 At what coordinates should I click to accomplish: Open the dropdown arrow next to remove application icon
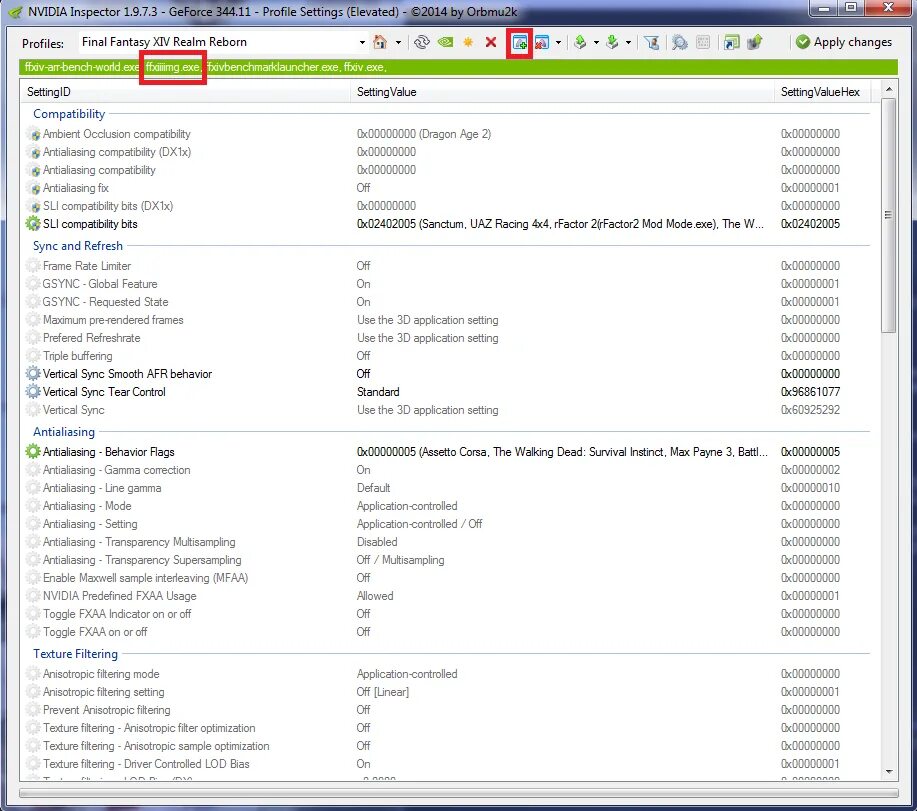pos(558,42)
